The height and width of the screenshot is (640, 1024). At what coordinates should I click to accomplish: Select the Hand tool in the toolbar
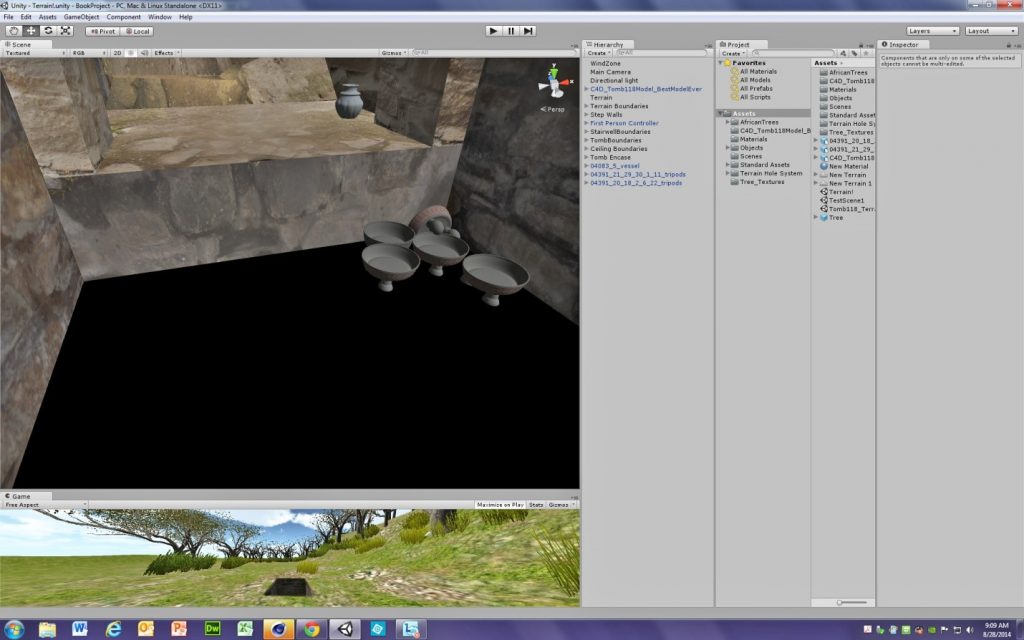13,31
